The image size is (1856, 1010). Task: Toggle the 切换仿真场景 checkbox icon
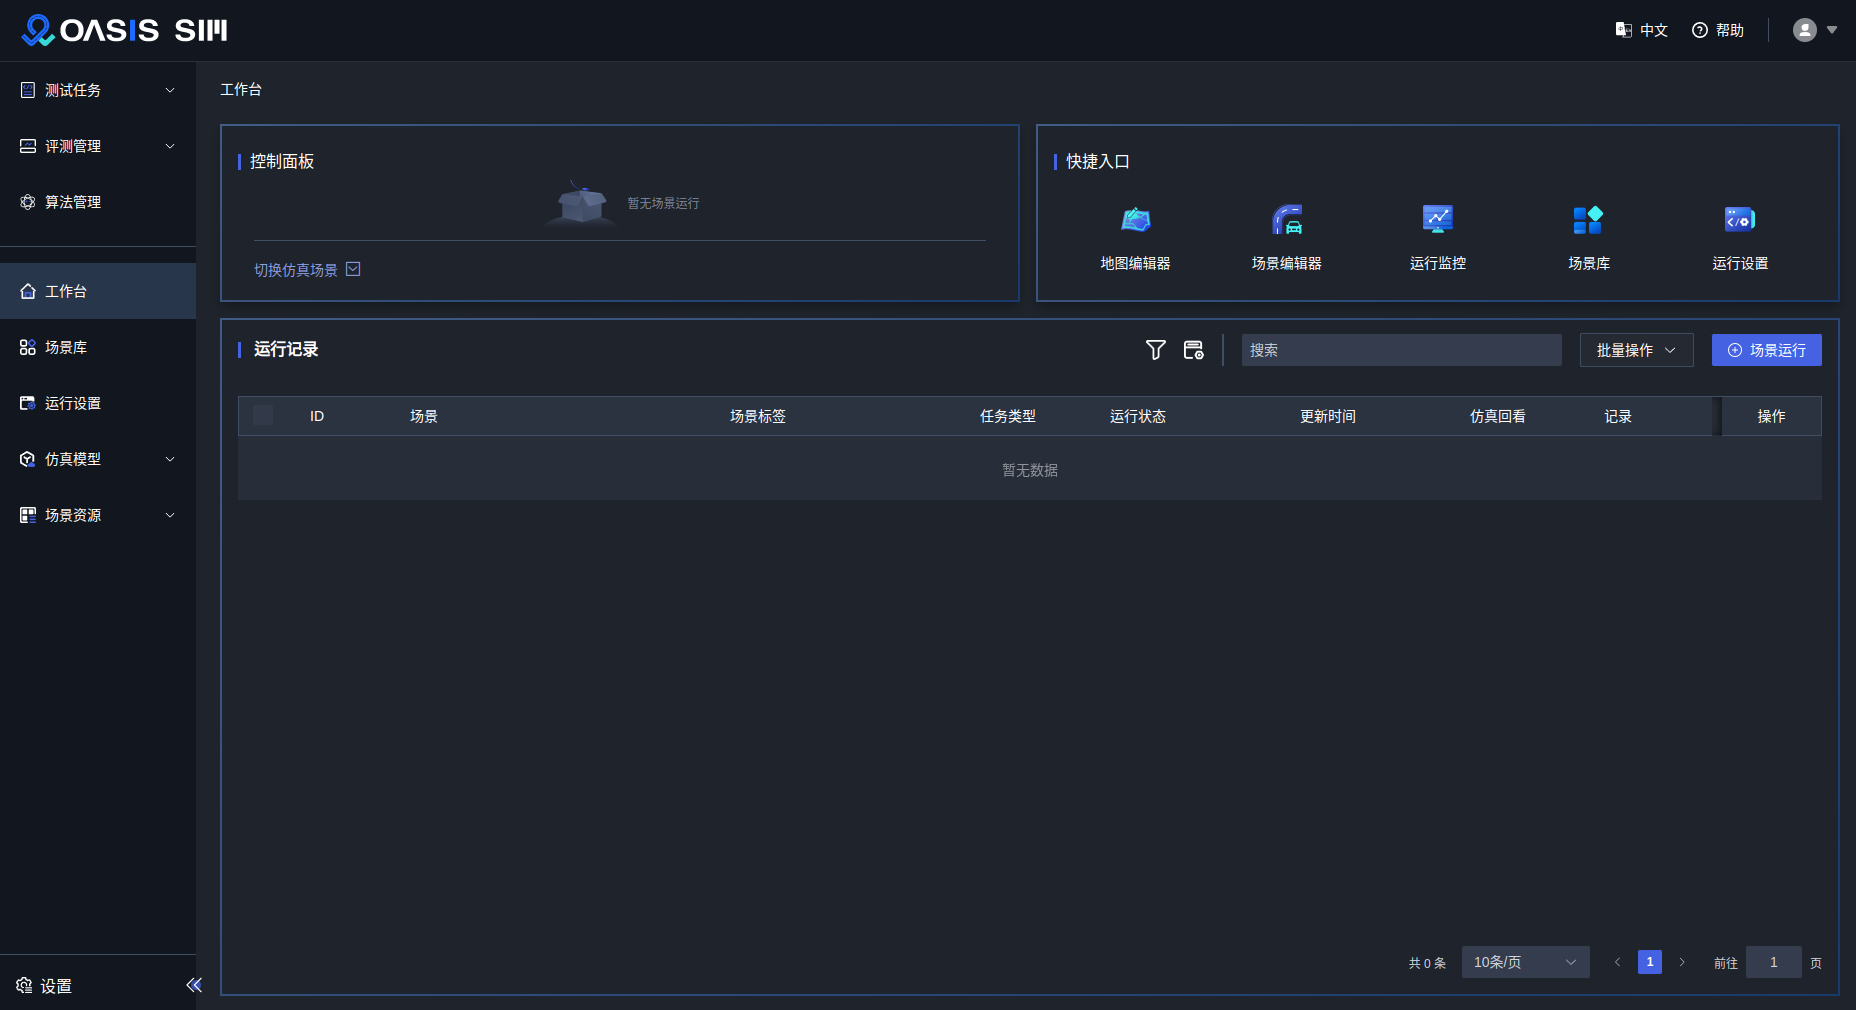(x=353, y=269)
